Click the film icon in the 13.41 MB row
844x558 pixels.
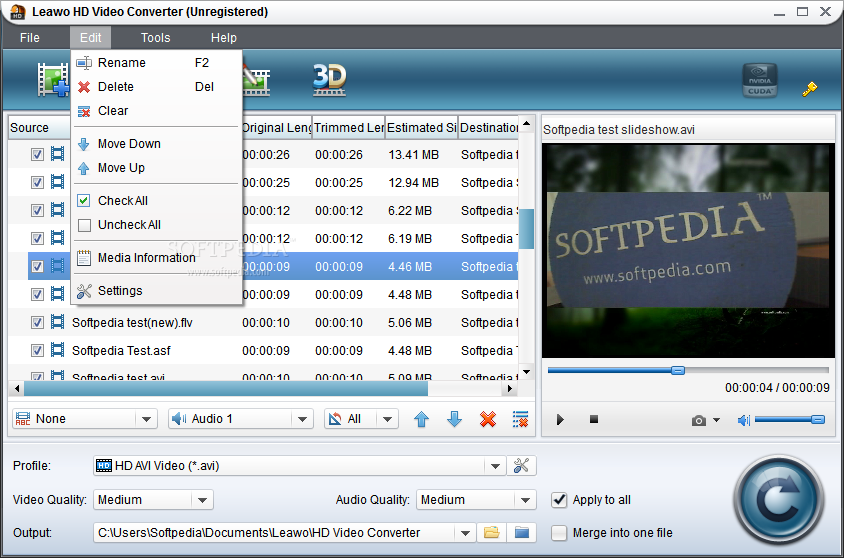57,154
